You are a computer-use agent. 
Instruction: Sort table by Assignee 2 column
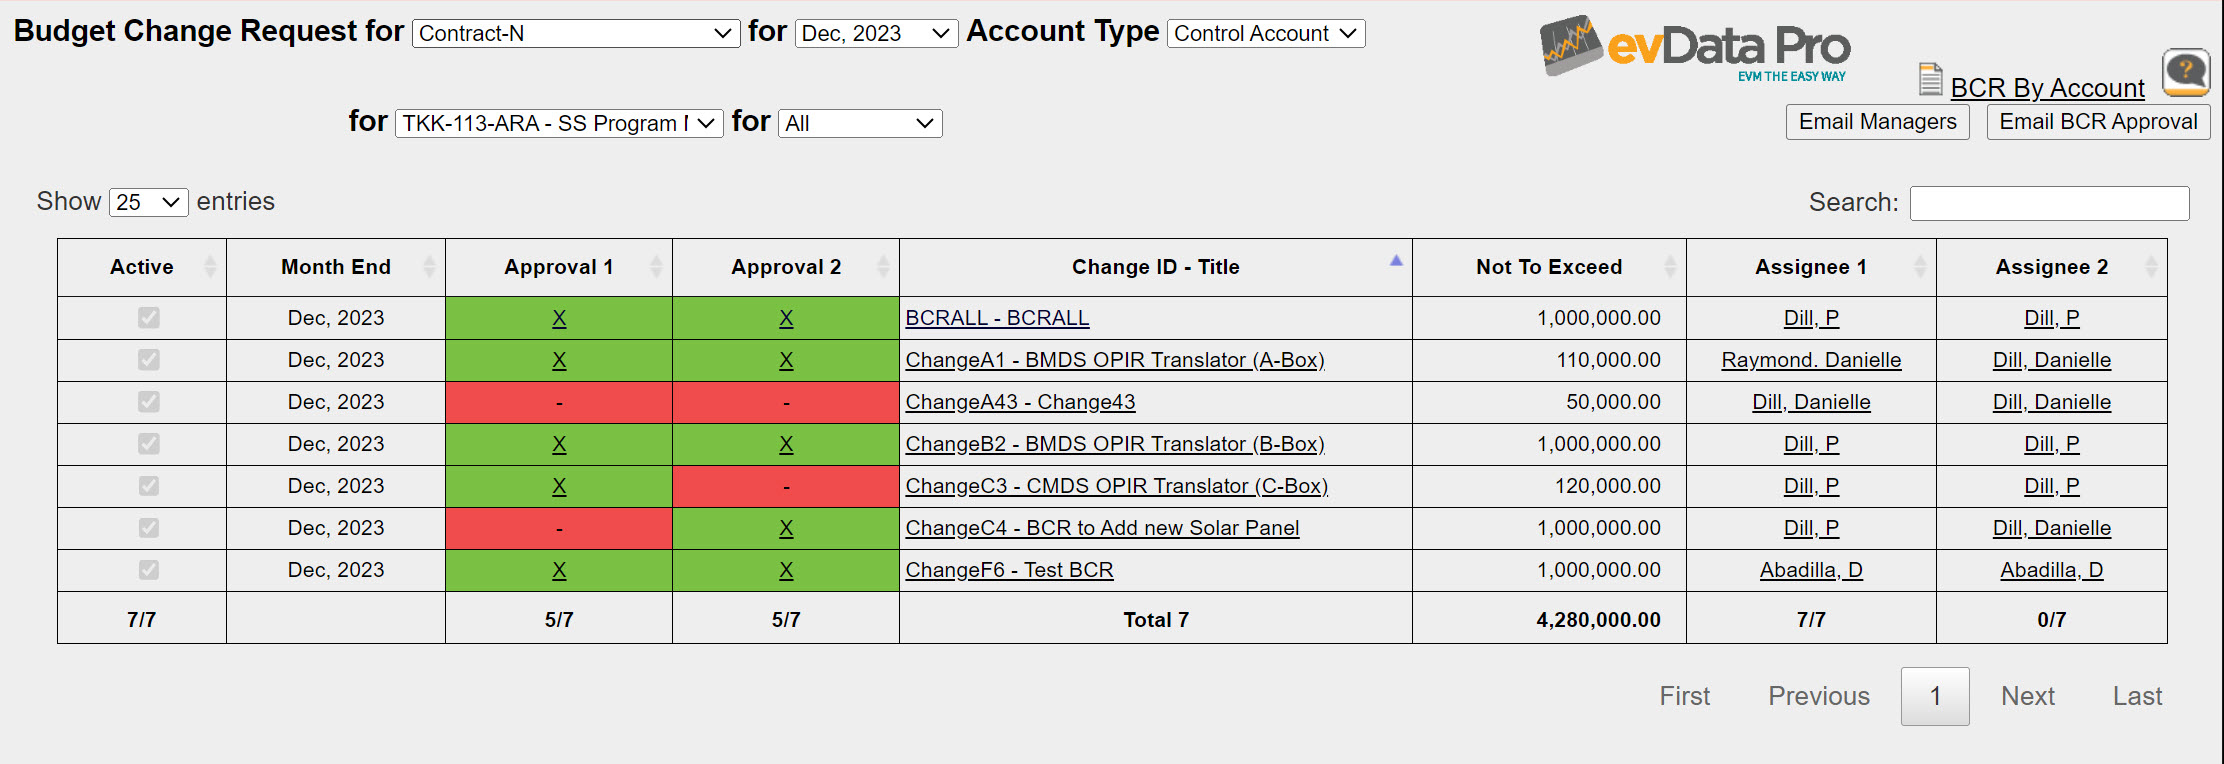pos(2052,267)
